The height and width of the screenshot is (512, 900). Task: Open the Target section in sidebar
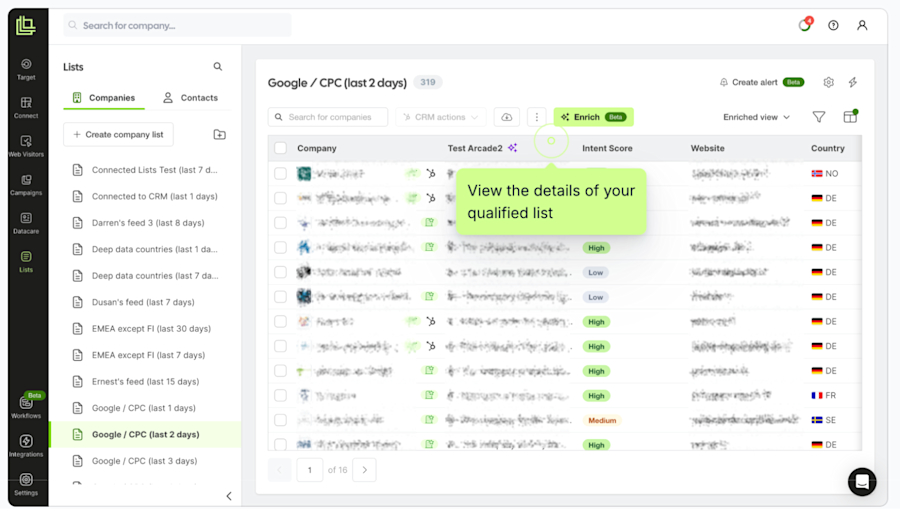click(x=26, y=69)
